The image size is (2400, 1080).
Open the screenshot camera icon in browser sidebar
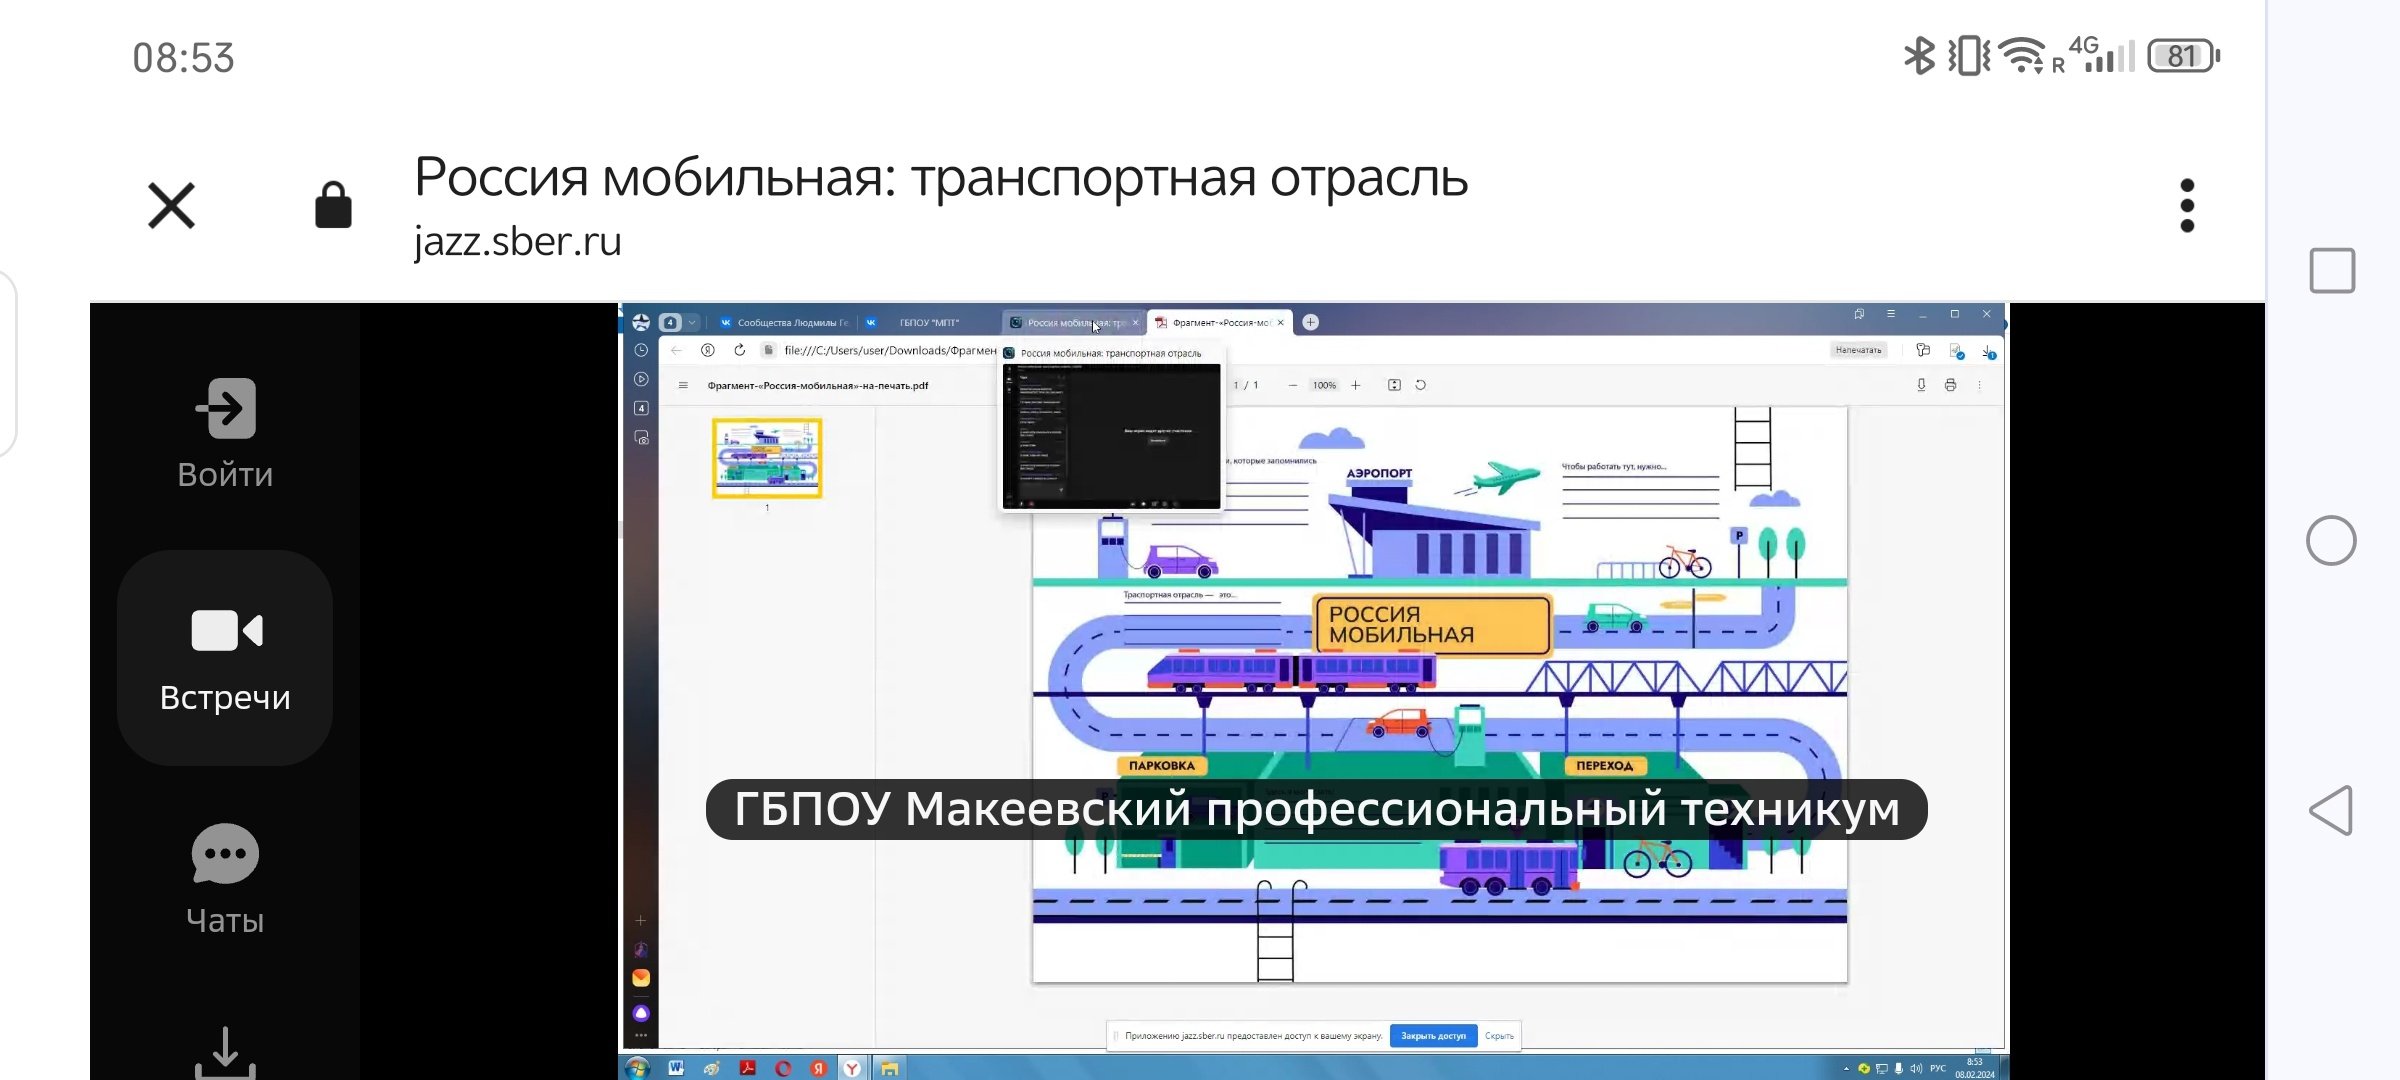tap(641, 438)
